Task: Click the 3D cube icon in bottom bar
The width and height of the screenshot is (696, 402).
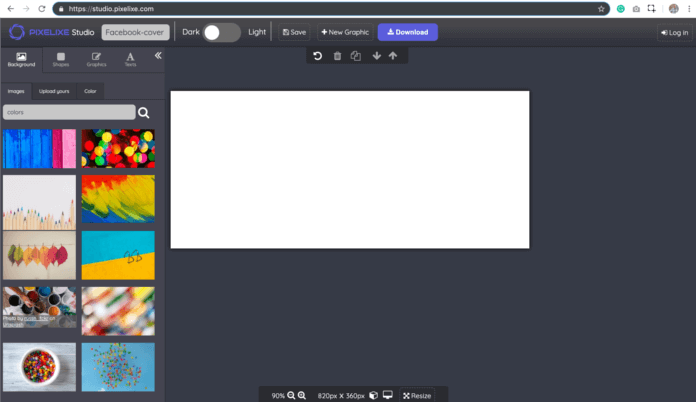Action: pos(373,395)
